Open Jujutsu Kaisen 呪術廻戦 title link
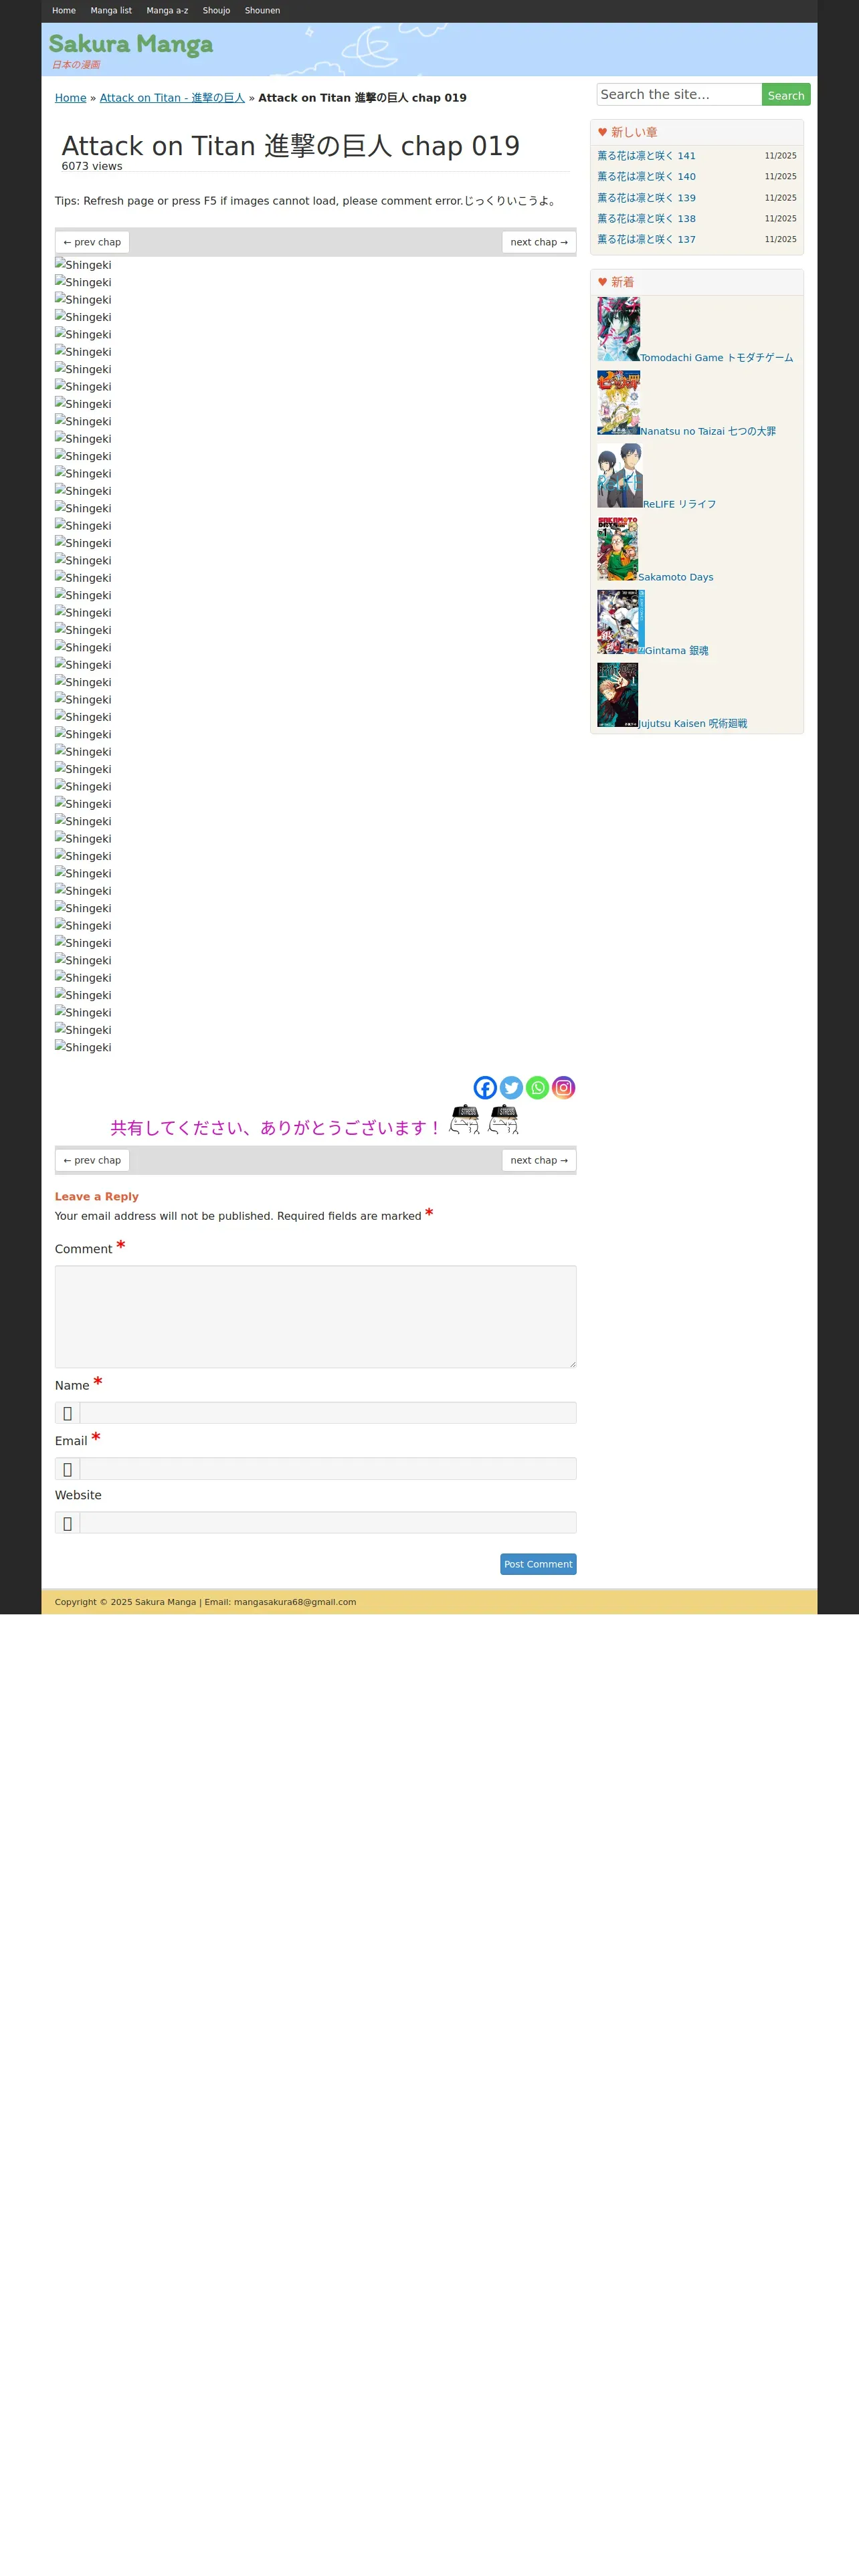Image resolution: width=859 pixels, height=2576 pixels. 692,723
